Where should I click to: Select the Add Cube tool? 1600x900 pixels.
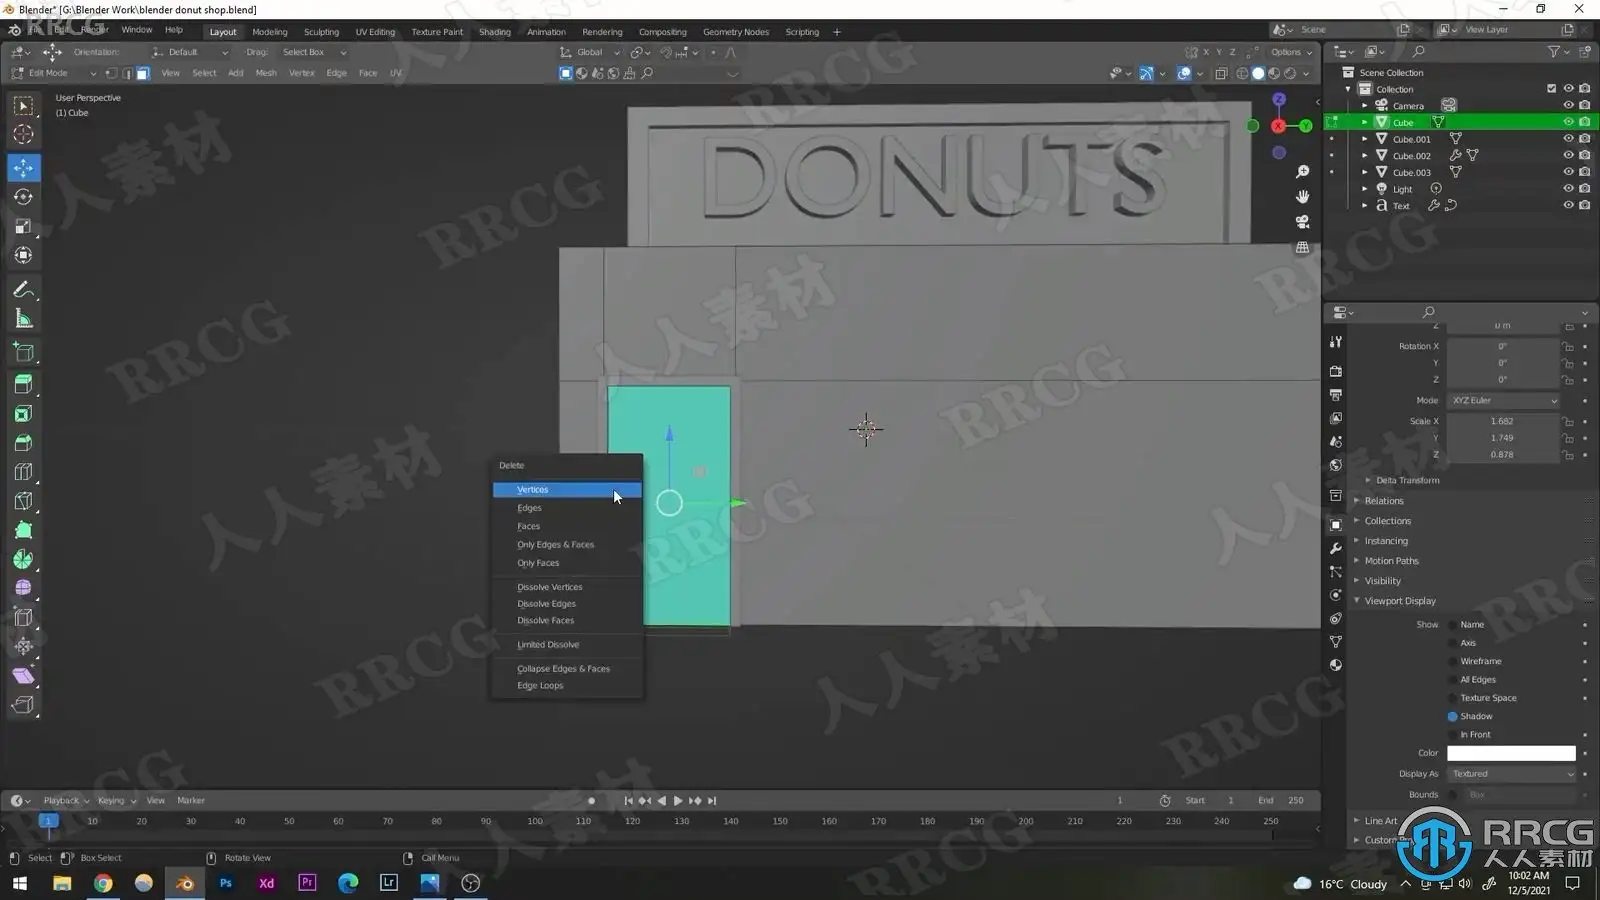(23, 352)
